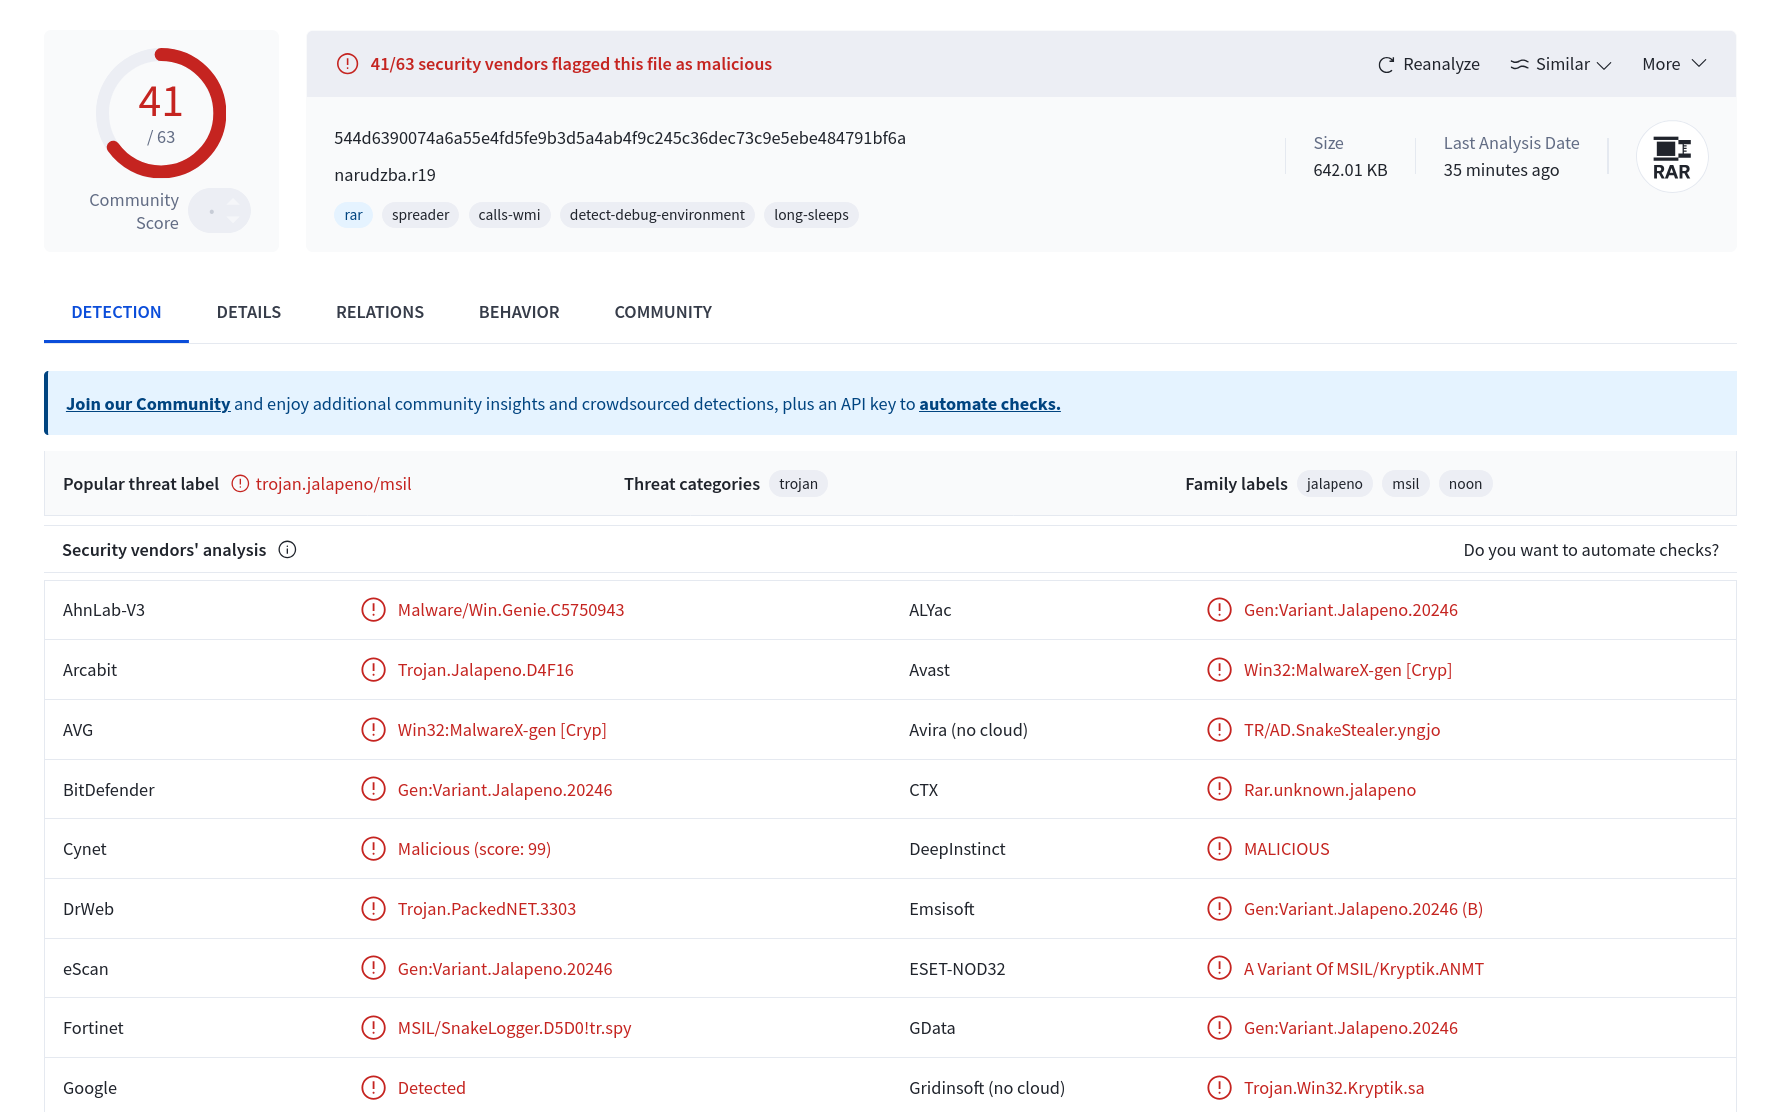The height and width of the screenshot is (1112, 1767).
Task: Click the CTX detection alert icon
Action: point(1219,790)
